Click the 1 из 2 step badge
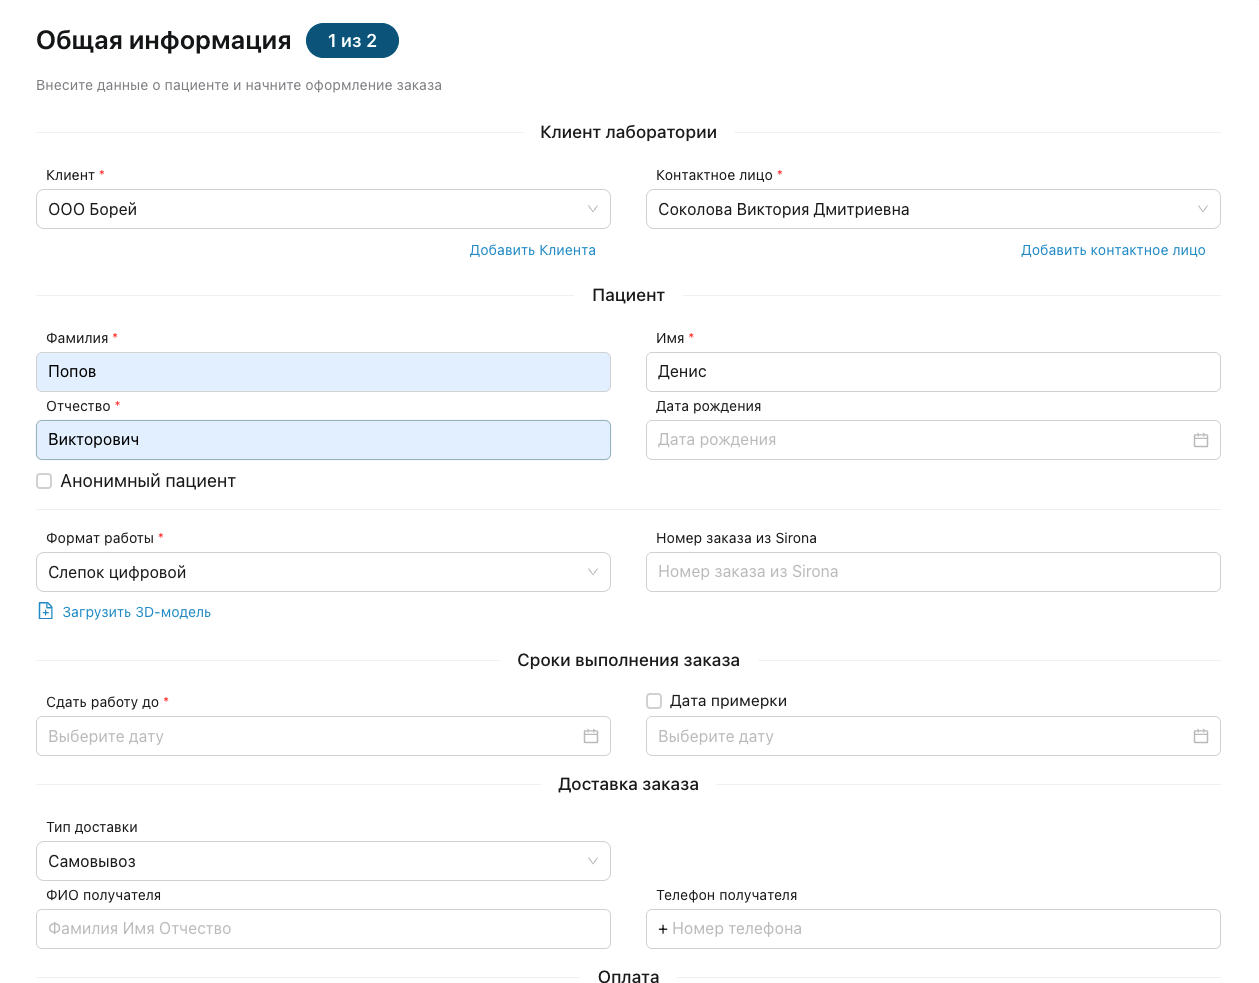The width and height of the screenshot is (1259, 983). point(352,41)
